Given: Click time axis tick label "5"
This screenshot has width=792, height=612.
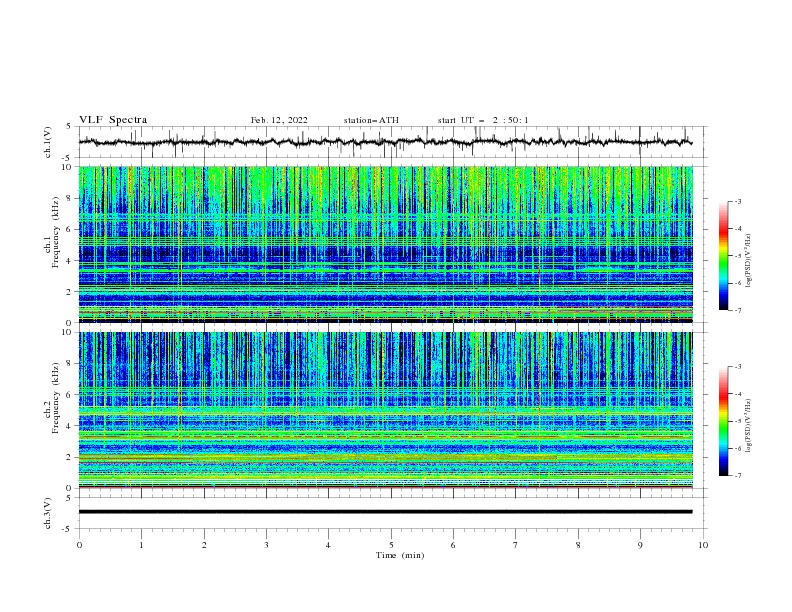Looking at the screenshot, I should [x=391, y=545].
